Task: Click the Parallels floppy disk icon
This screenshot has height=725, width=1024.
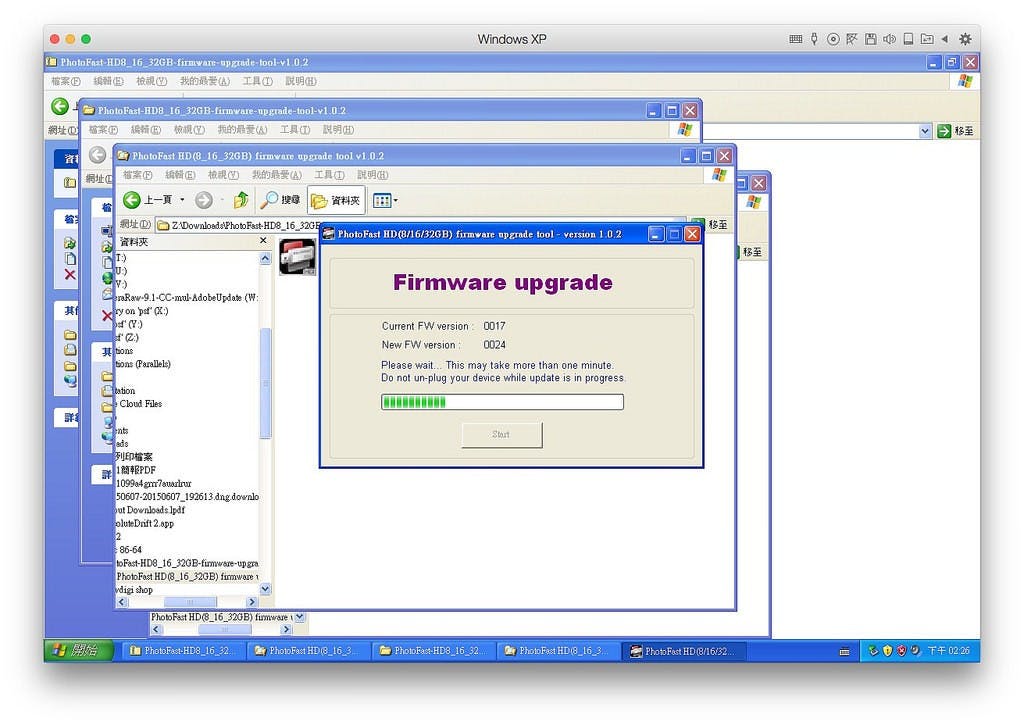Action: point(871,39)
